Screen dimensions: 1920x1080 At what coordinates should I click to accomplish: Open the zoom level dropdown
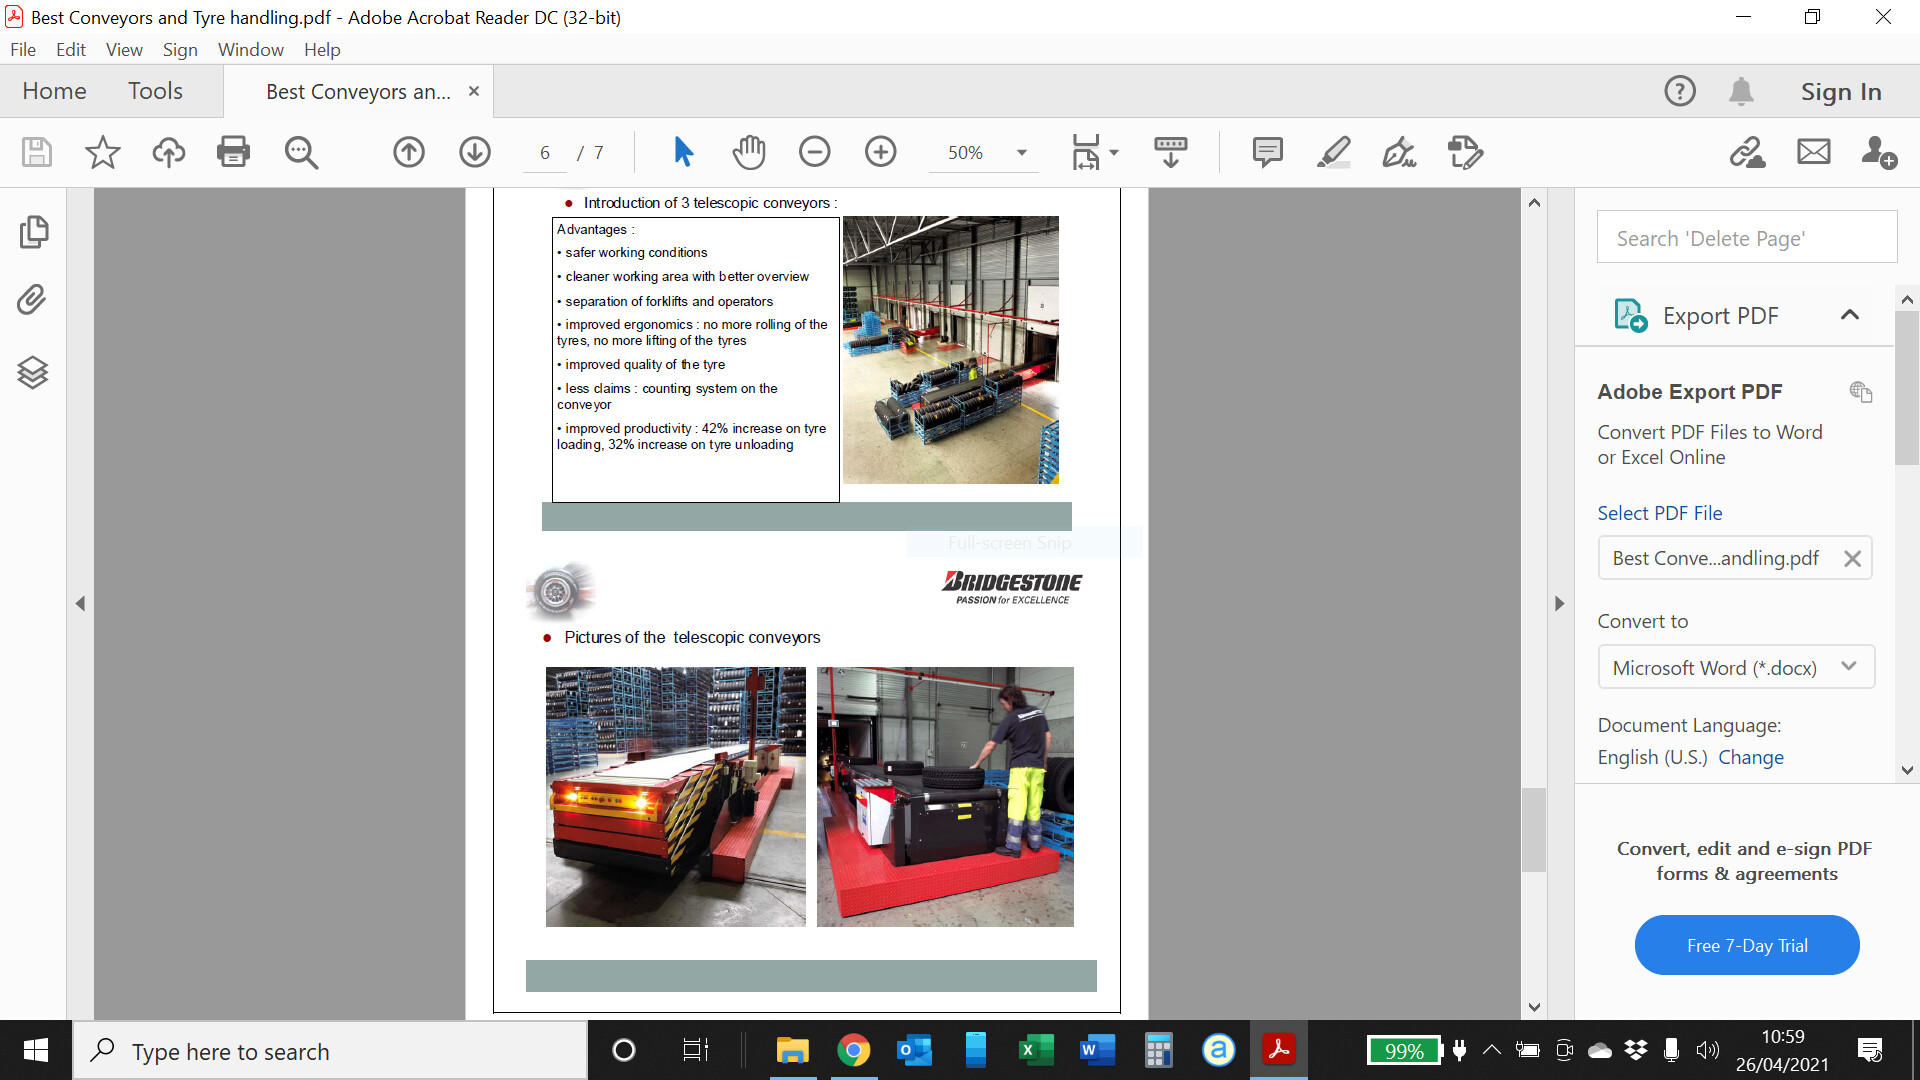pyautogui.click(x=1021, y=153)
